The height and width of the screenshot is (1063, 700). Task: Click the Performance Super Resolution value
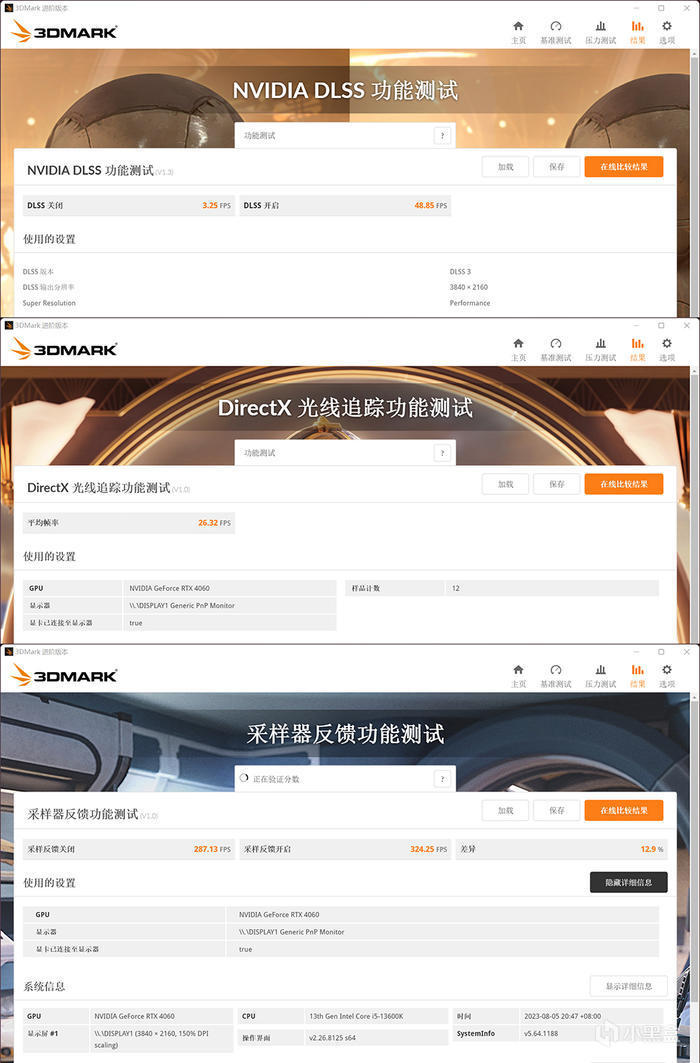click(470, 303)
